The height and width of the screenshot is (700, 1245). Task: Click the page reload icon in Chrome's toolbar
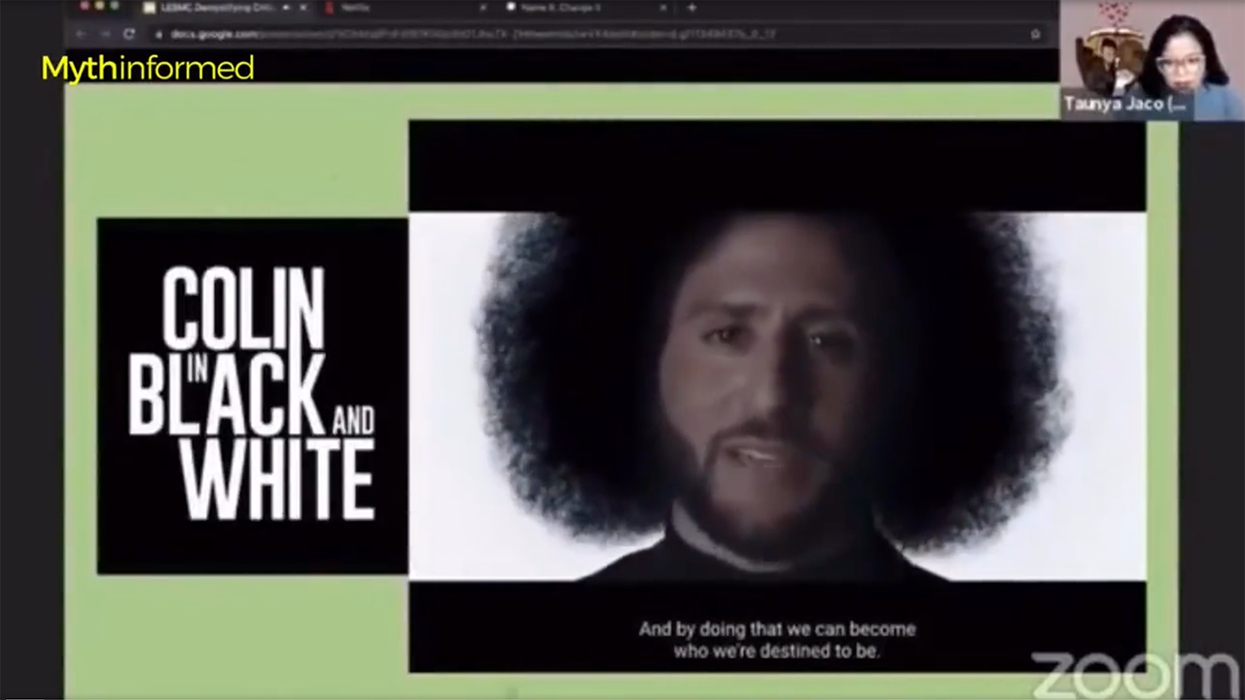(x=129, y=33)
